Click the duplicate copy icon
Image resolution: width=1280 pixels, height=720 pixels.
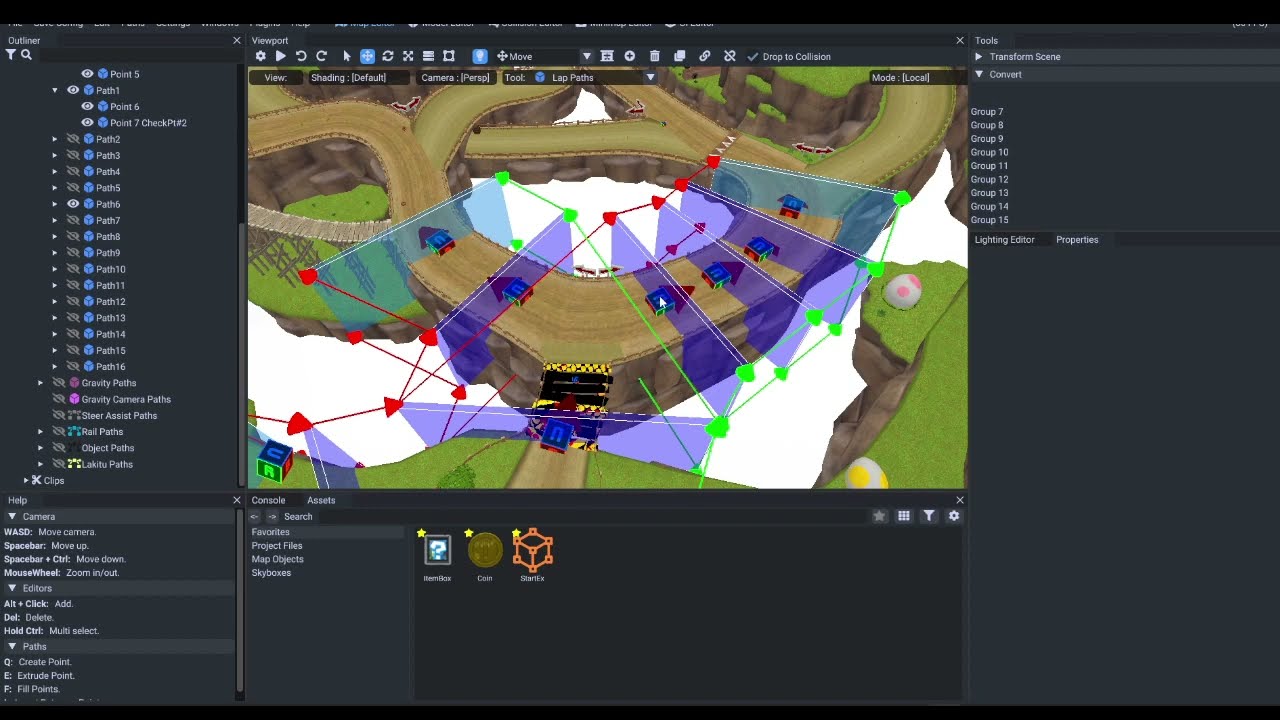coord(680,57)
